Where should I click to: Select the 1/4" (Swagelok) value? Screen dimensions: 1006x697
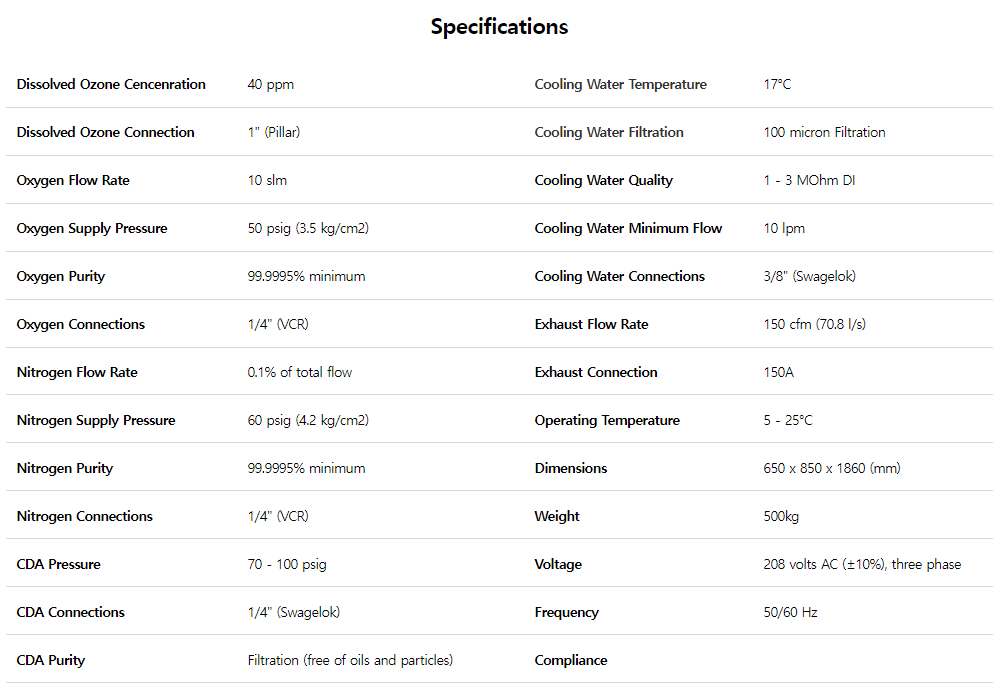pos(300,613)
